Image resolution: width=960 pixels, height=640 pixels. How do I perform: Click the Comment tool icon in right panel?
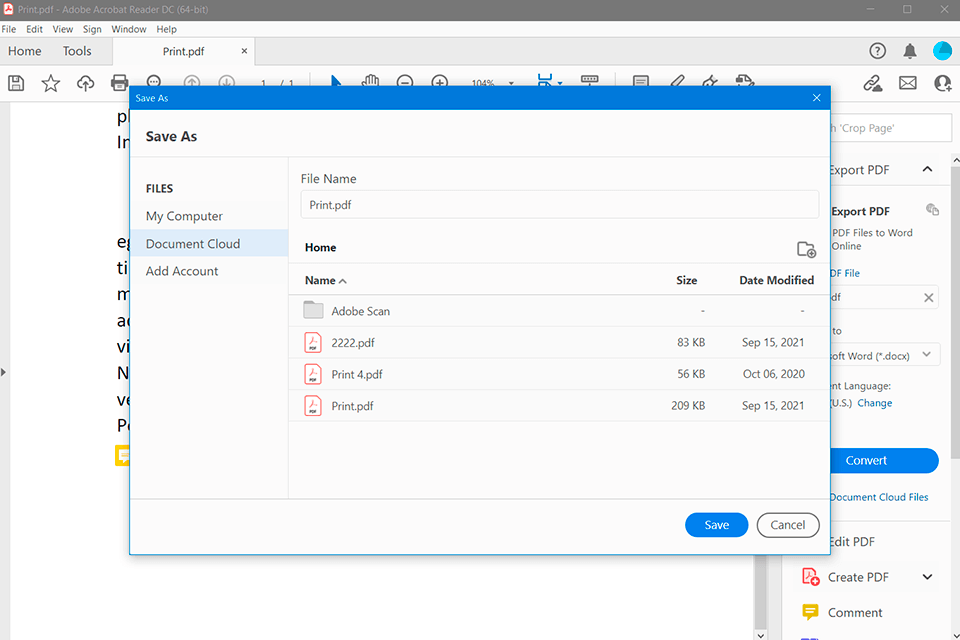[810, 612]
